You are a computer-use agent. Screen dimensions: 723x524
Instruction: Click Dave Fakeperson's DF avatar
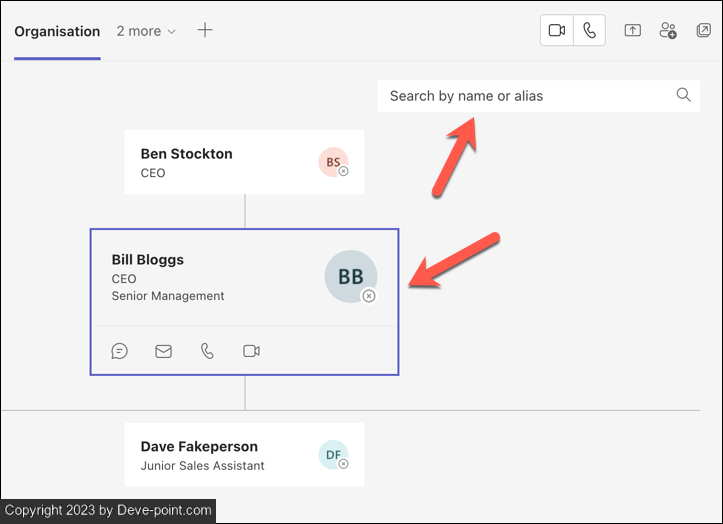click(333, 455)
